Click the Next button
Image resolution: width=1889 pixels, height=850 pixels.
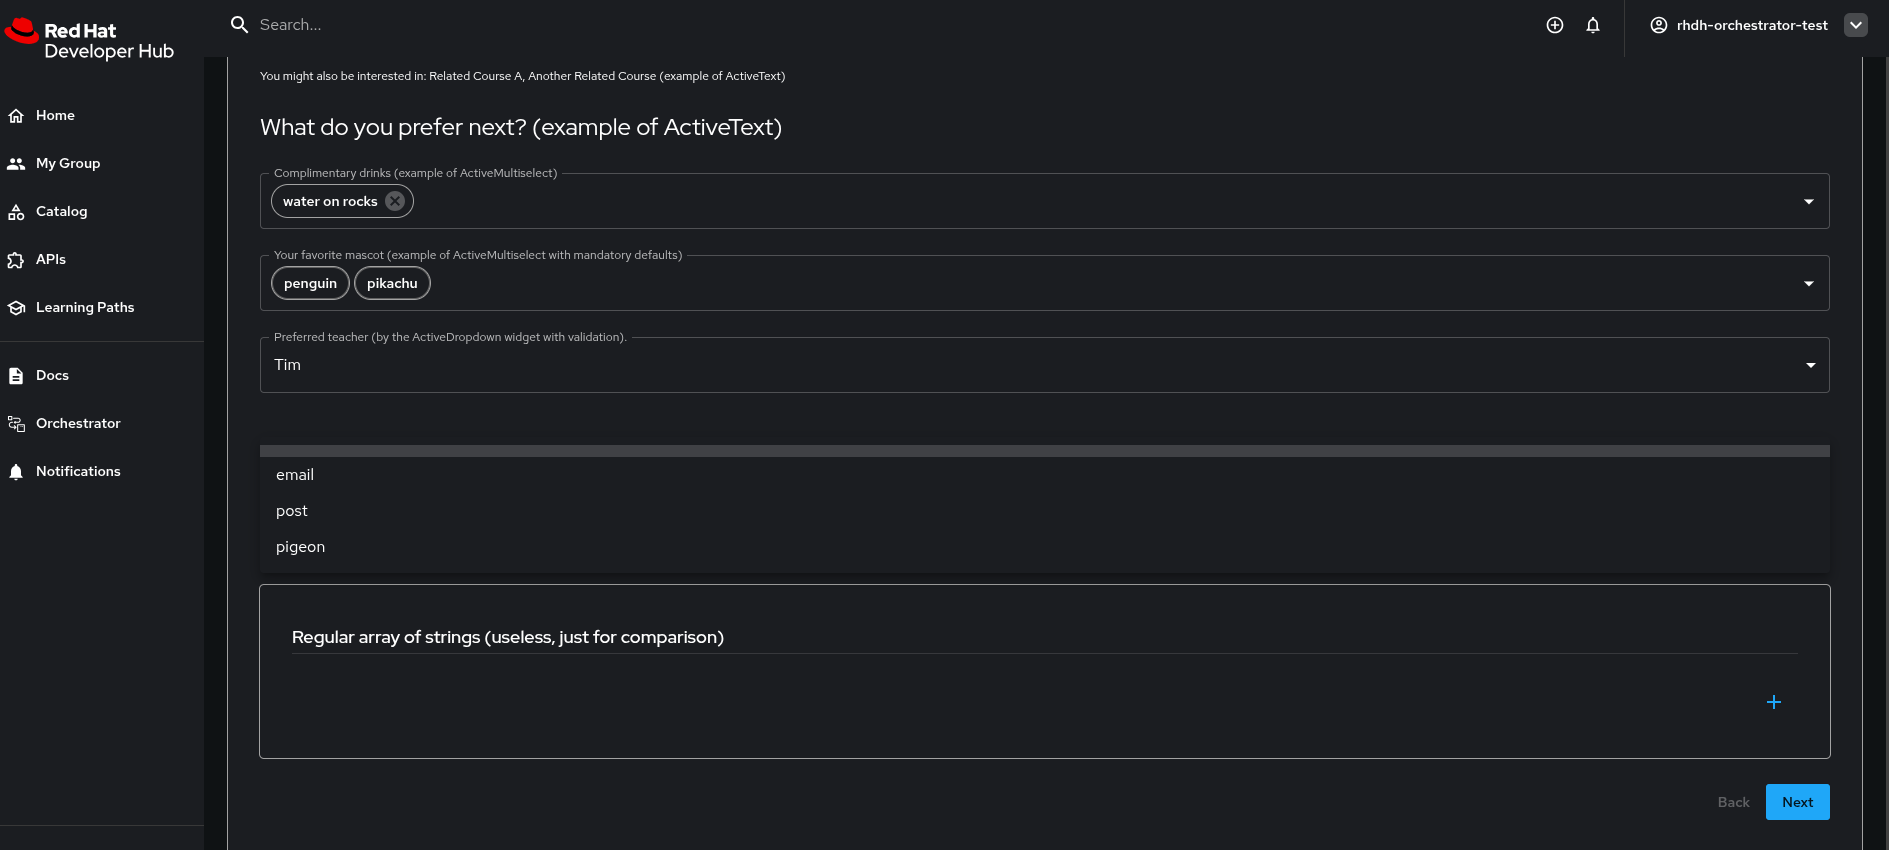click(x=1797, y=802)
